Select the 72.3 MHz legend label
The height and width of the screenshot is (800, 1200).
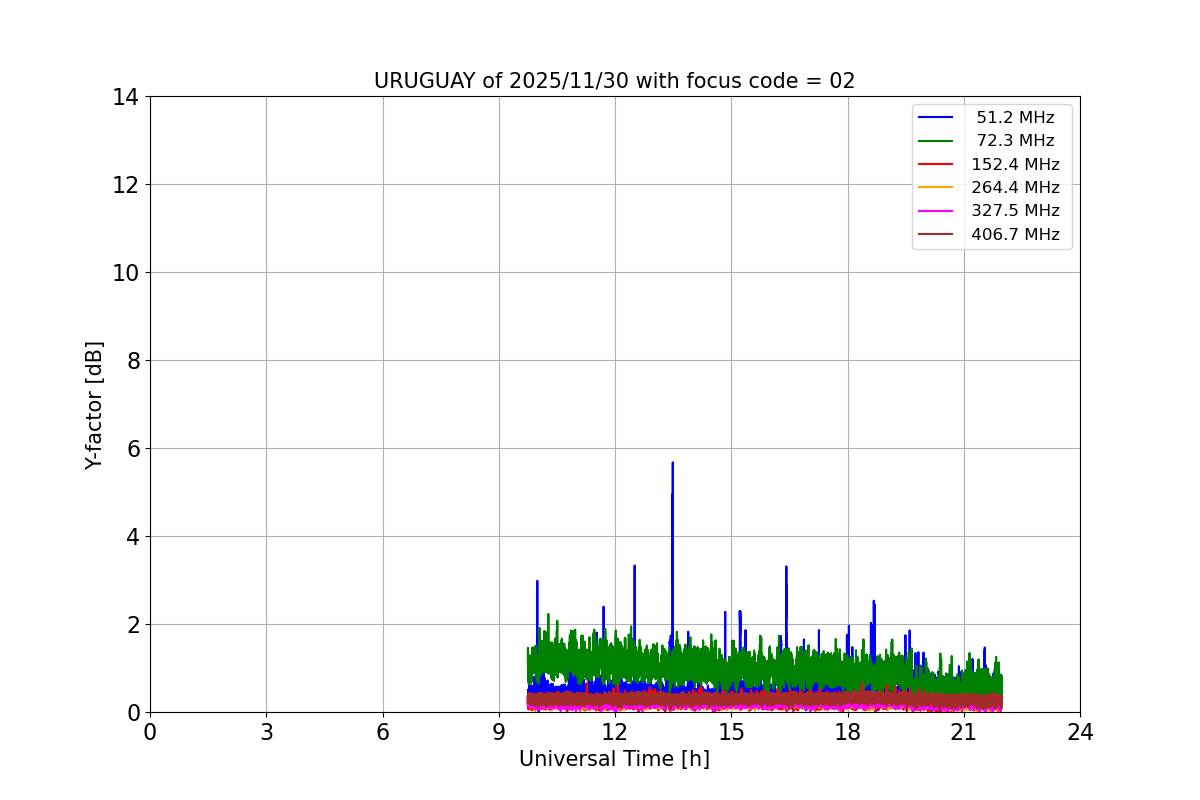1015,141
